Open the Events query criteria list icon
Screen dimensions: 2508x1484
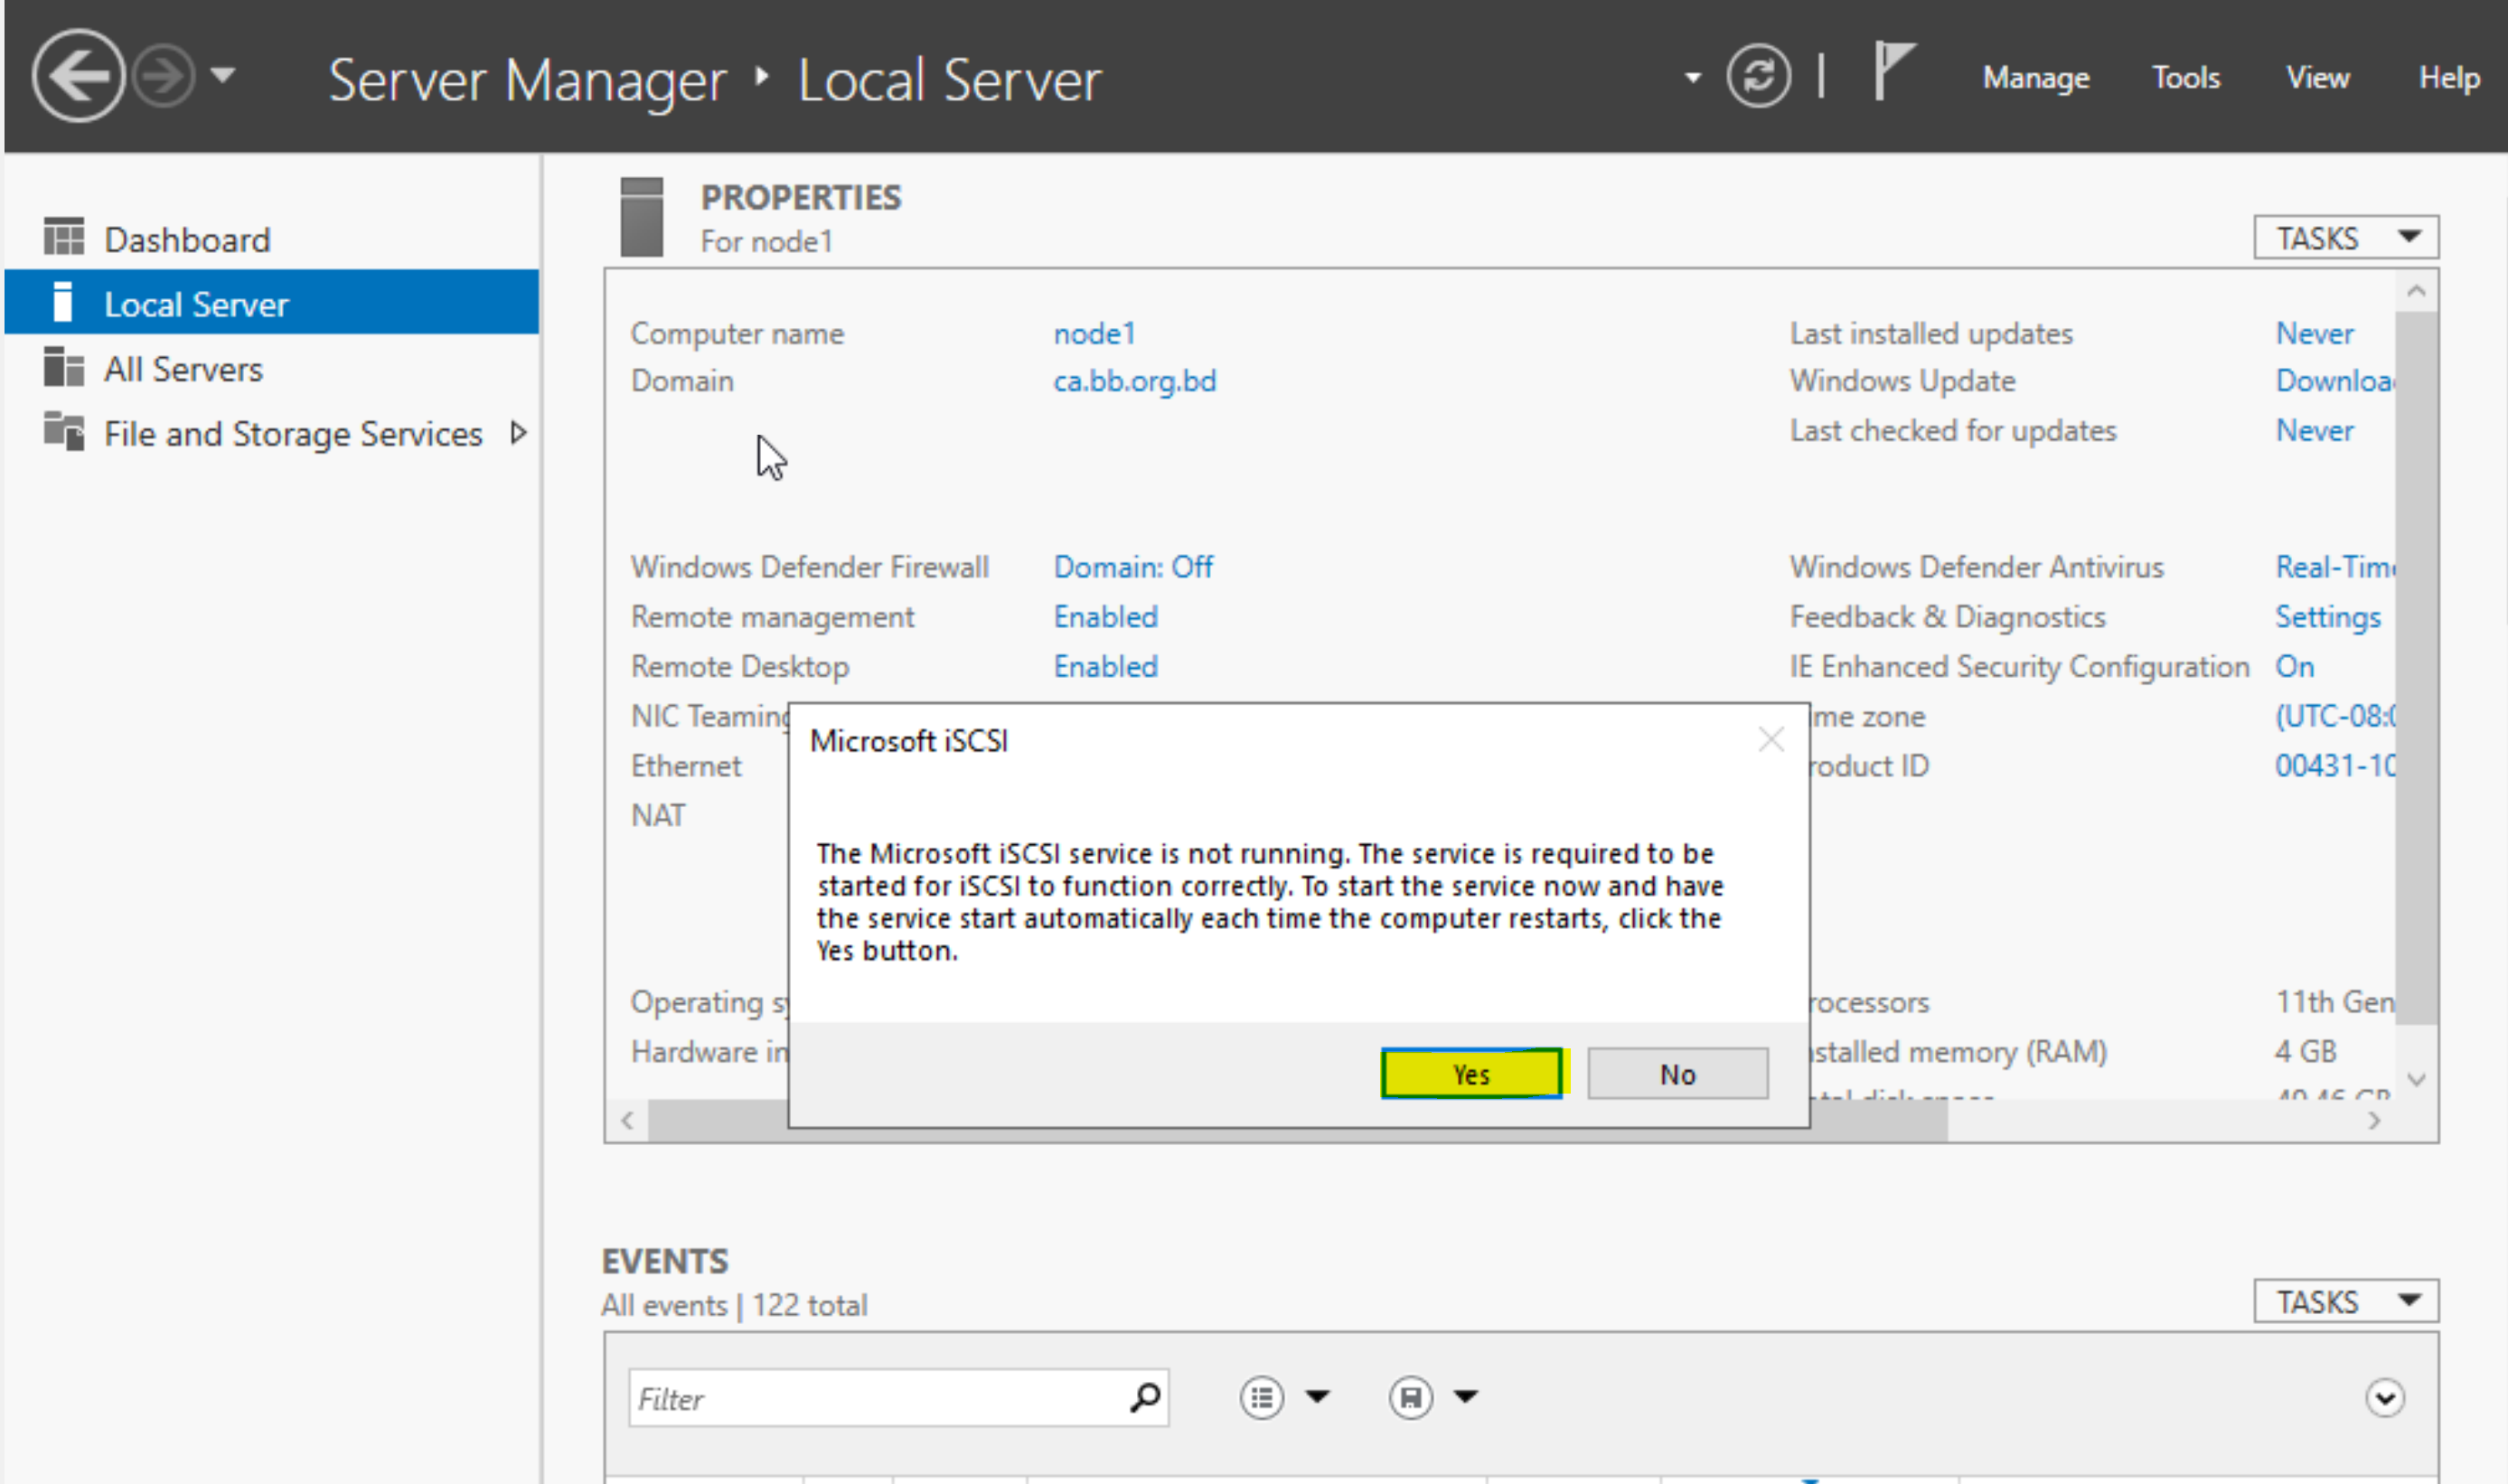point(1261,1397)
